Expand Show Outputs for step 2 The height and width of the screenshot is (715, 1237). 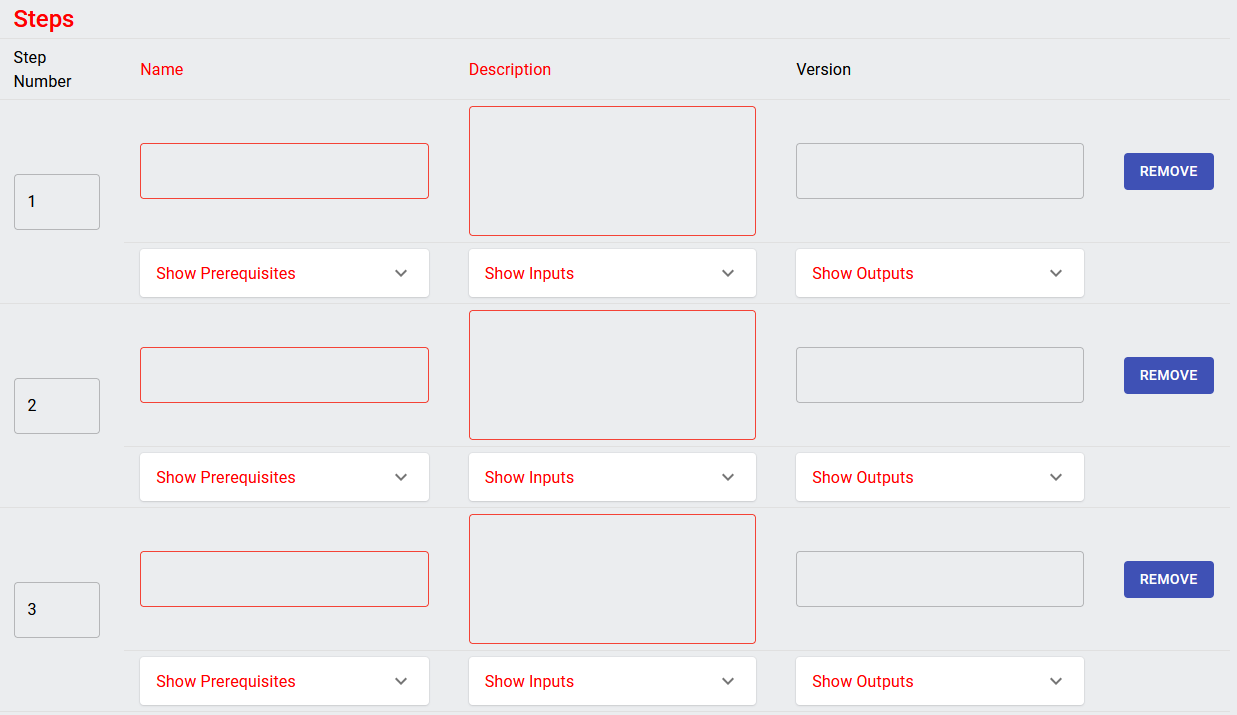939,477
